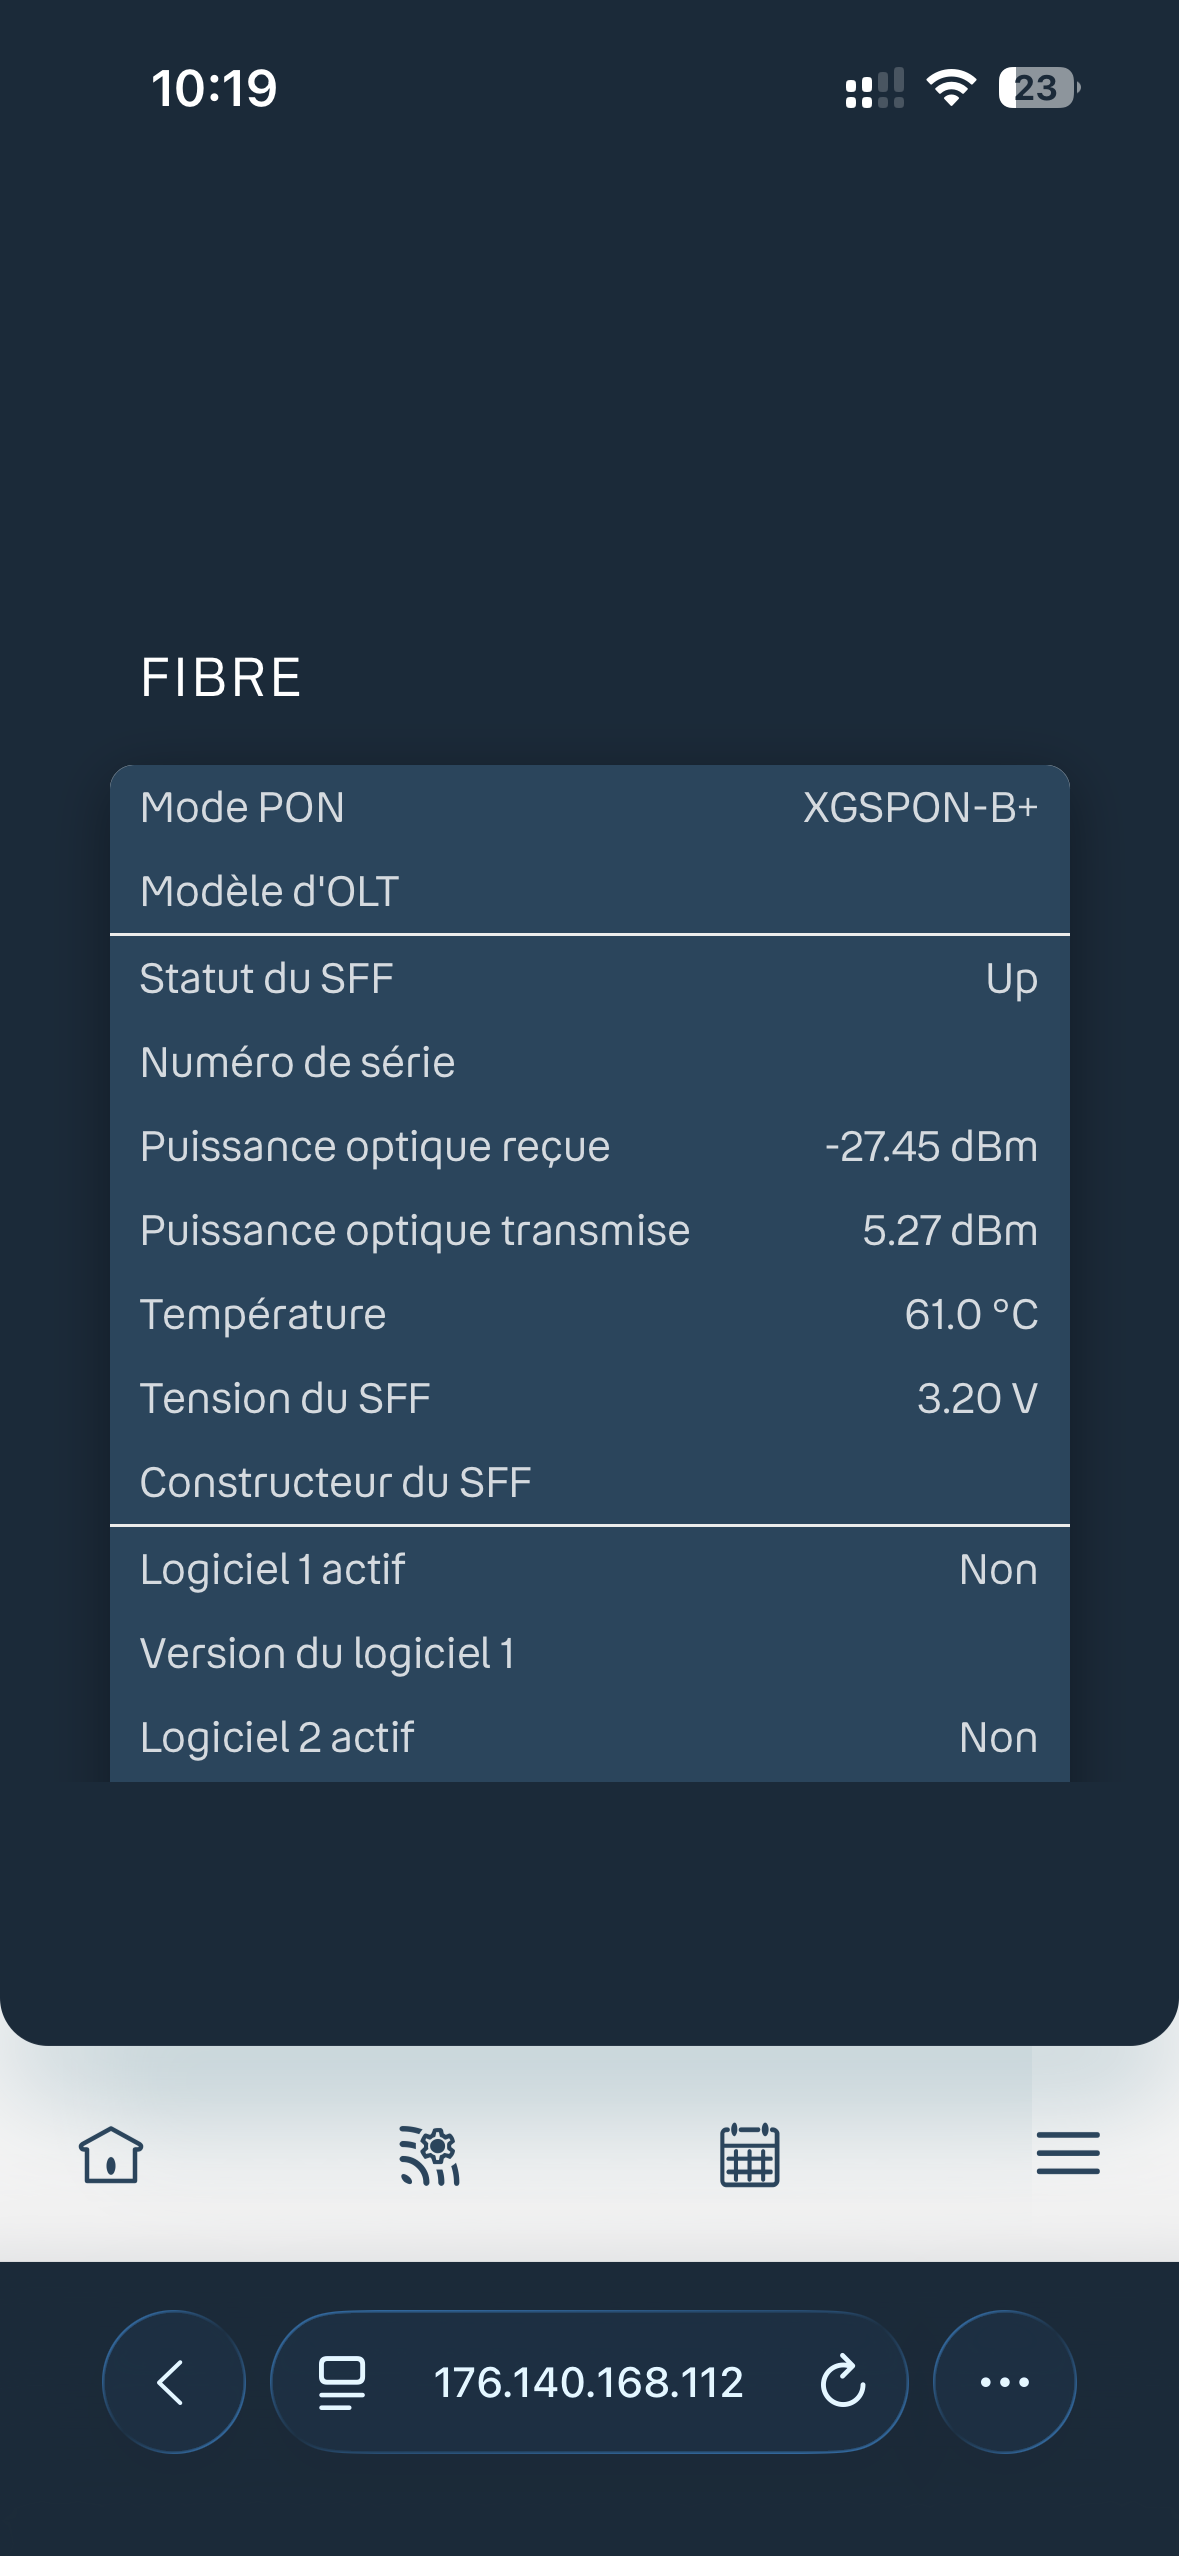Image resolution: width=1179 pixels, height=2556 pixels.
Task: Select the Mode PON row
Action: pyautogui.click(x=590, y=807)
